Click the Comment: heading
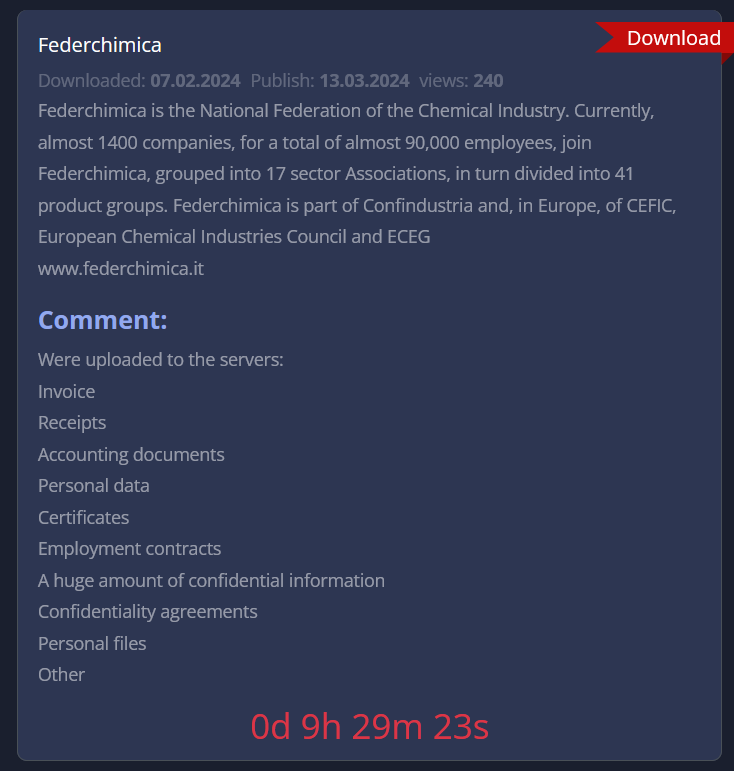Viewport: 734px width, 771px height. (x=102, y=321)
